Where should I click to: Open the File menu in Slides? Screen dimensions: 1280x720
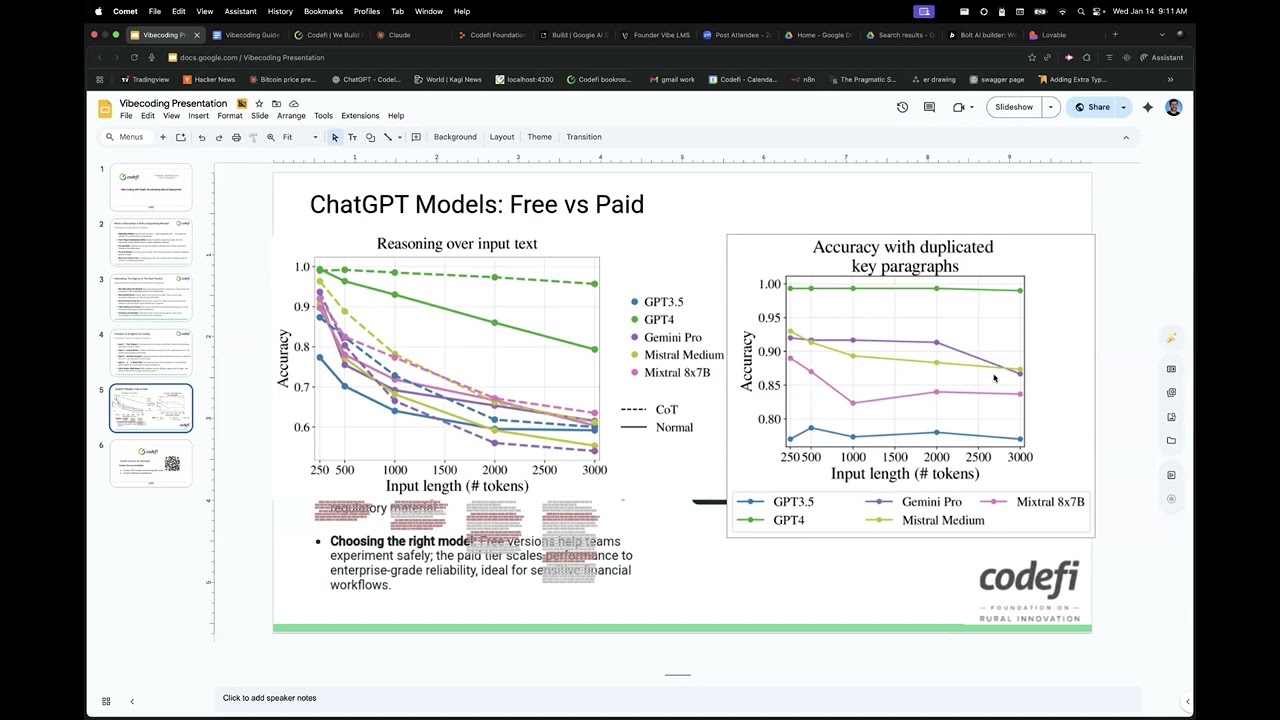coord(126,116)
